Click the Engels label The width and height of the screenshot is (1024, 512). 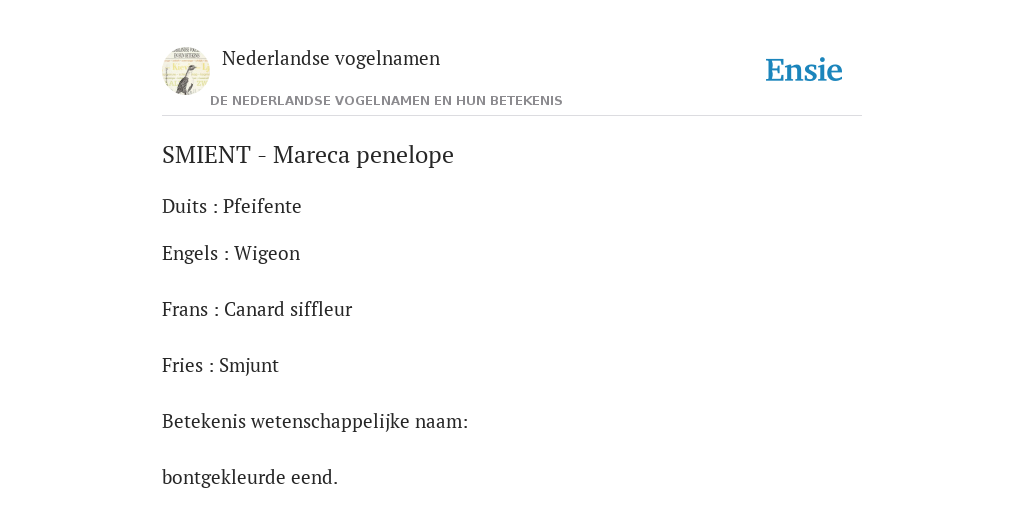(190, 253)
